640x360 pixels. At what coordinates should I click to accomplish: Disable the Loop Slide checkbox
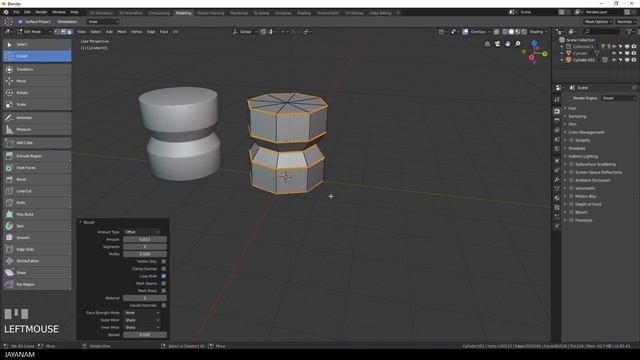164,276
